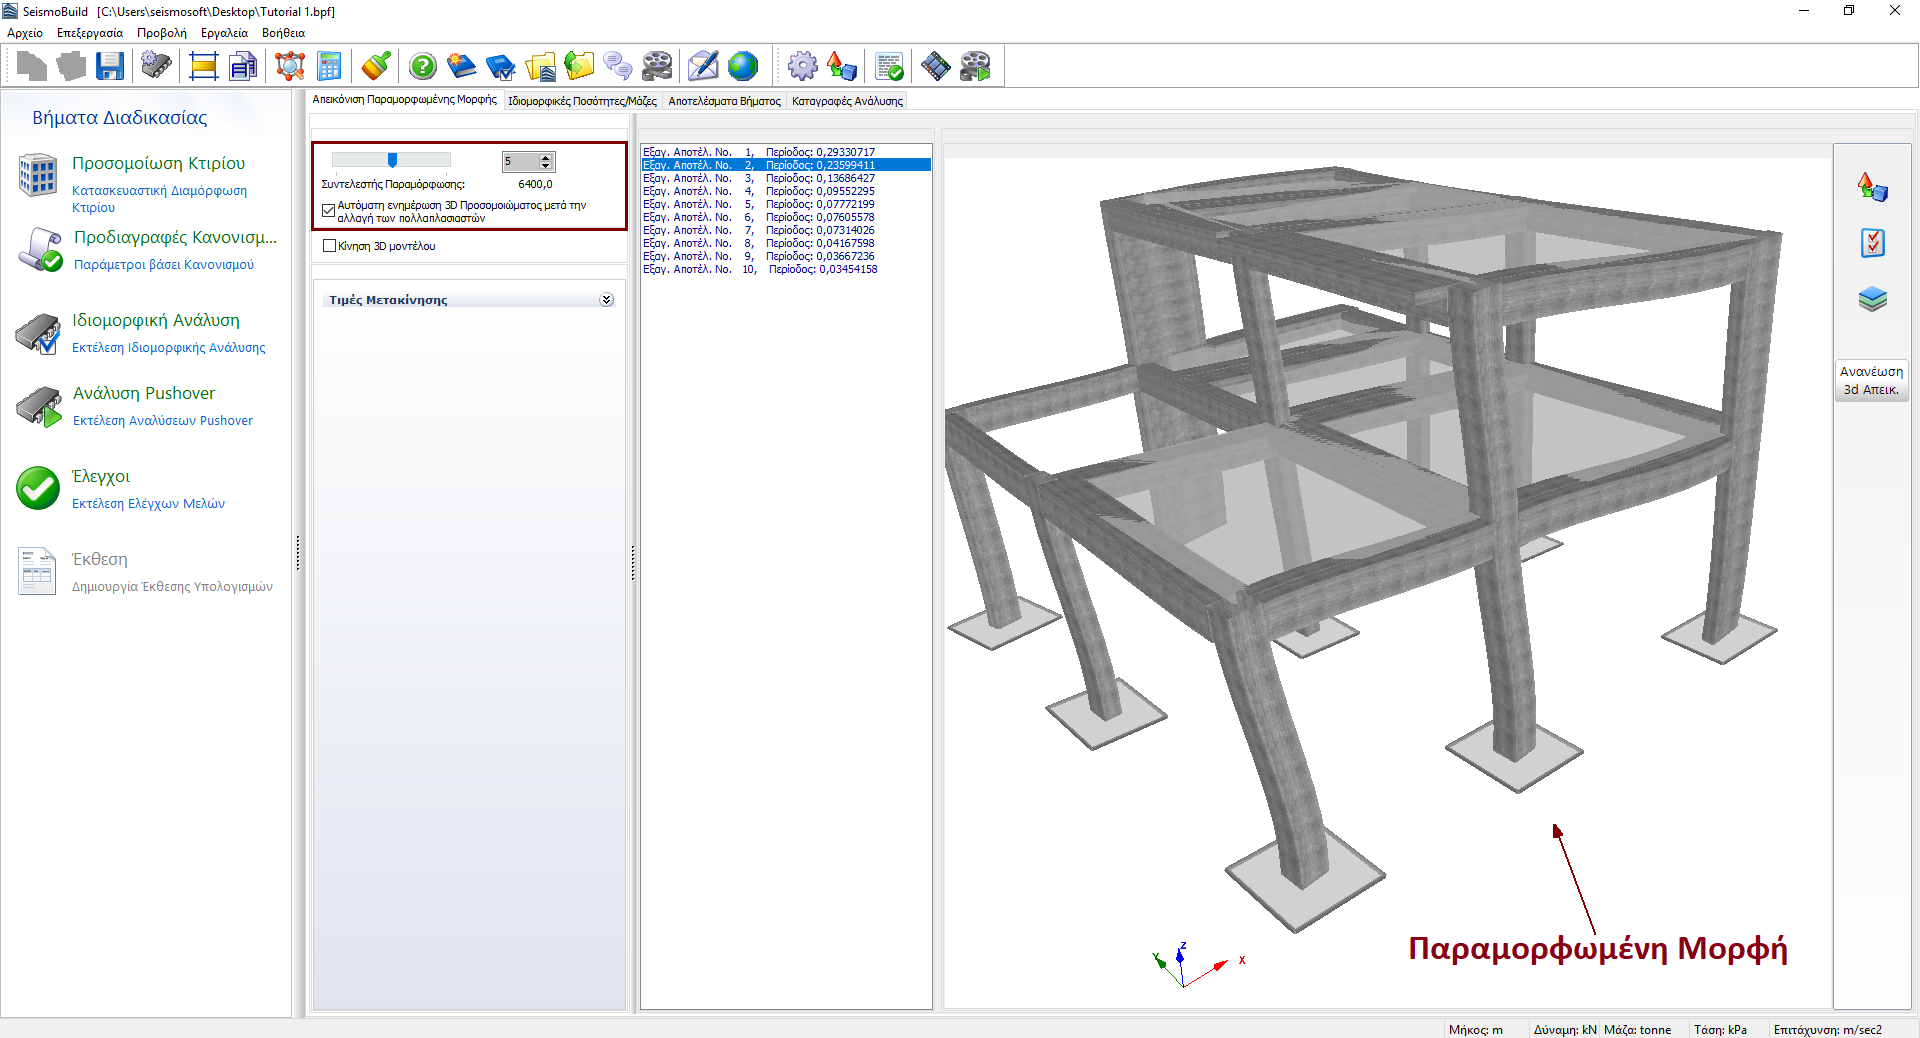1920x1038 pixels.
Task: Click the gear settings icon in toolbar
Action: click(802, 67)
